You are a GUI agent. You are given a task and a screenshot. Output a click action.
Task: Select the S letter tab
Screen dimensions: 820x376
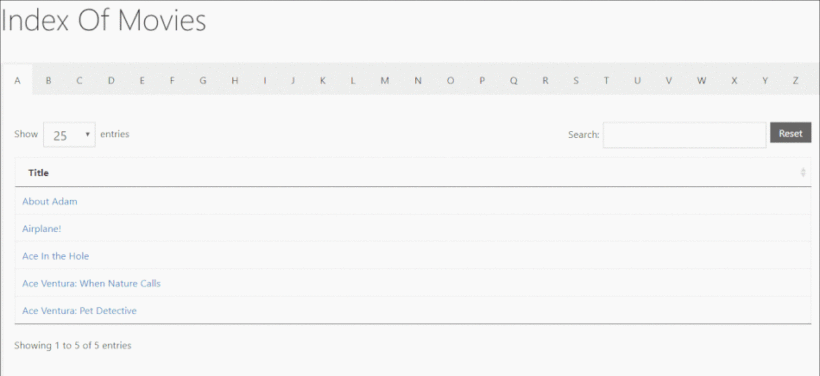pos(576,81)
